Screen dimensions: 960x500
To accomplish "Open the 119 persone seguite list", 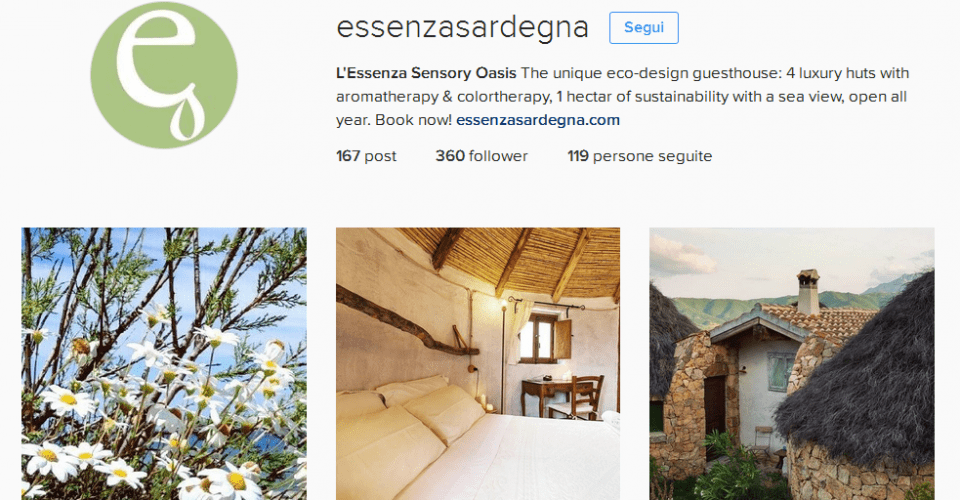I will (x=639, y=156).
